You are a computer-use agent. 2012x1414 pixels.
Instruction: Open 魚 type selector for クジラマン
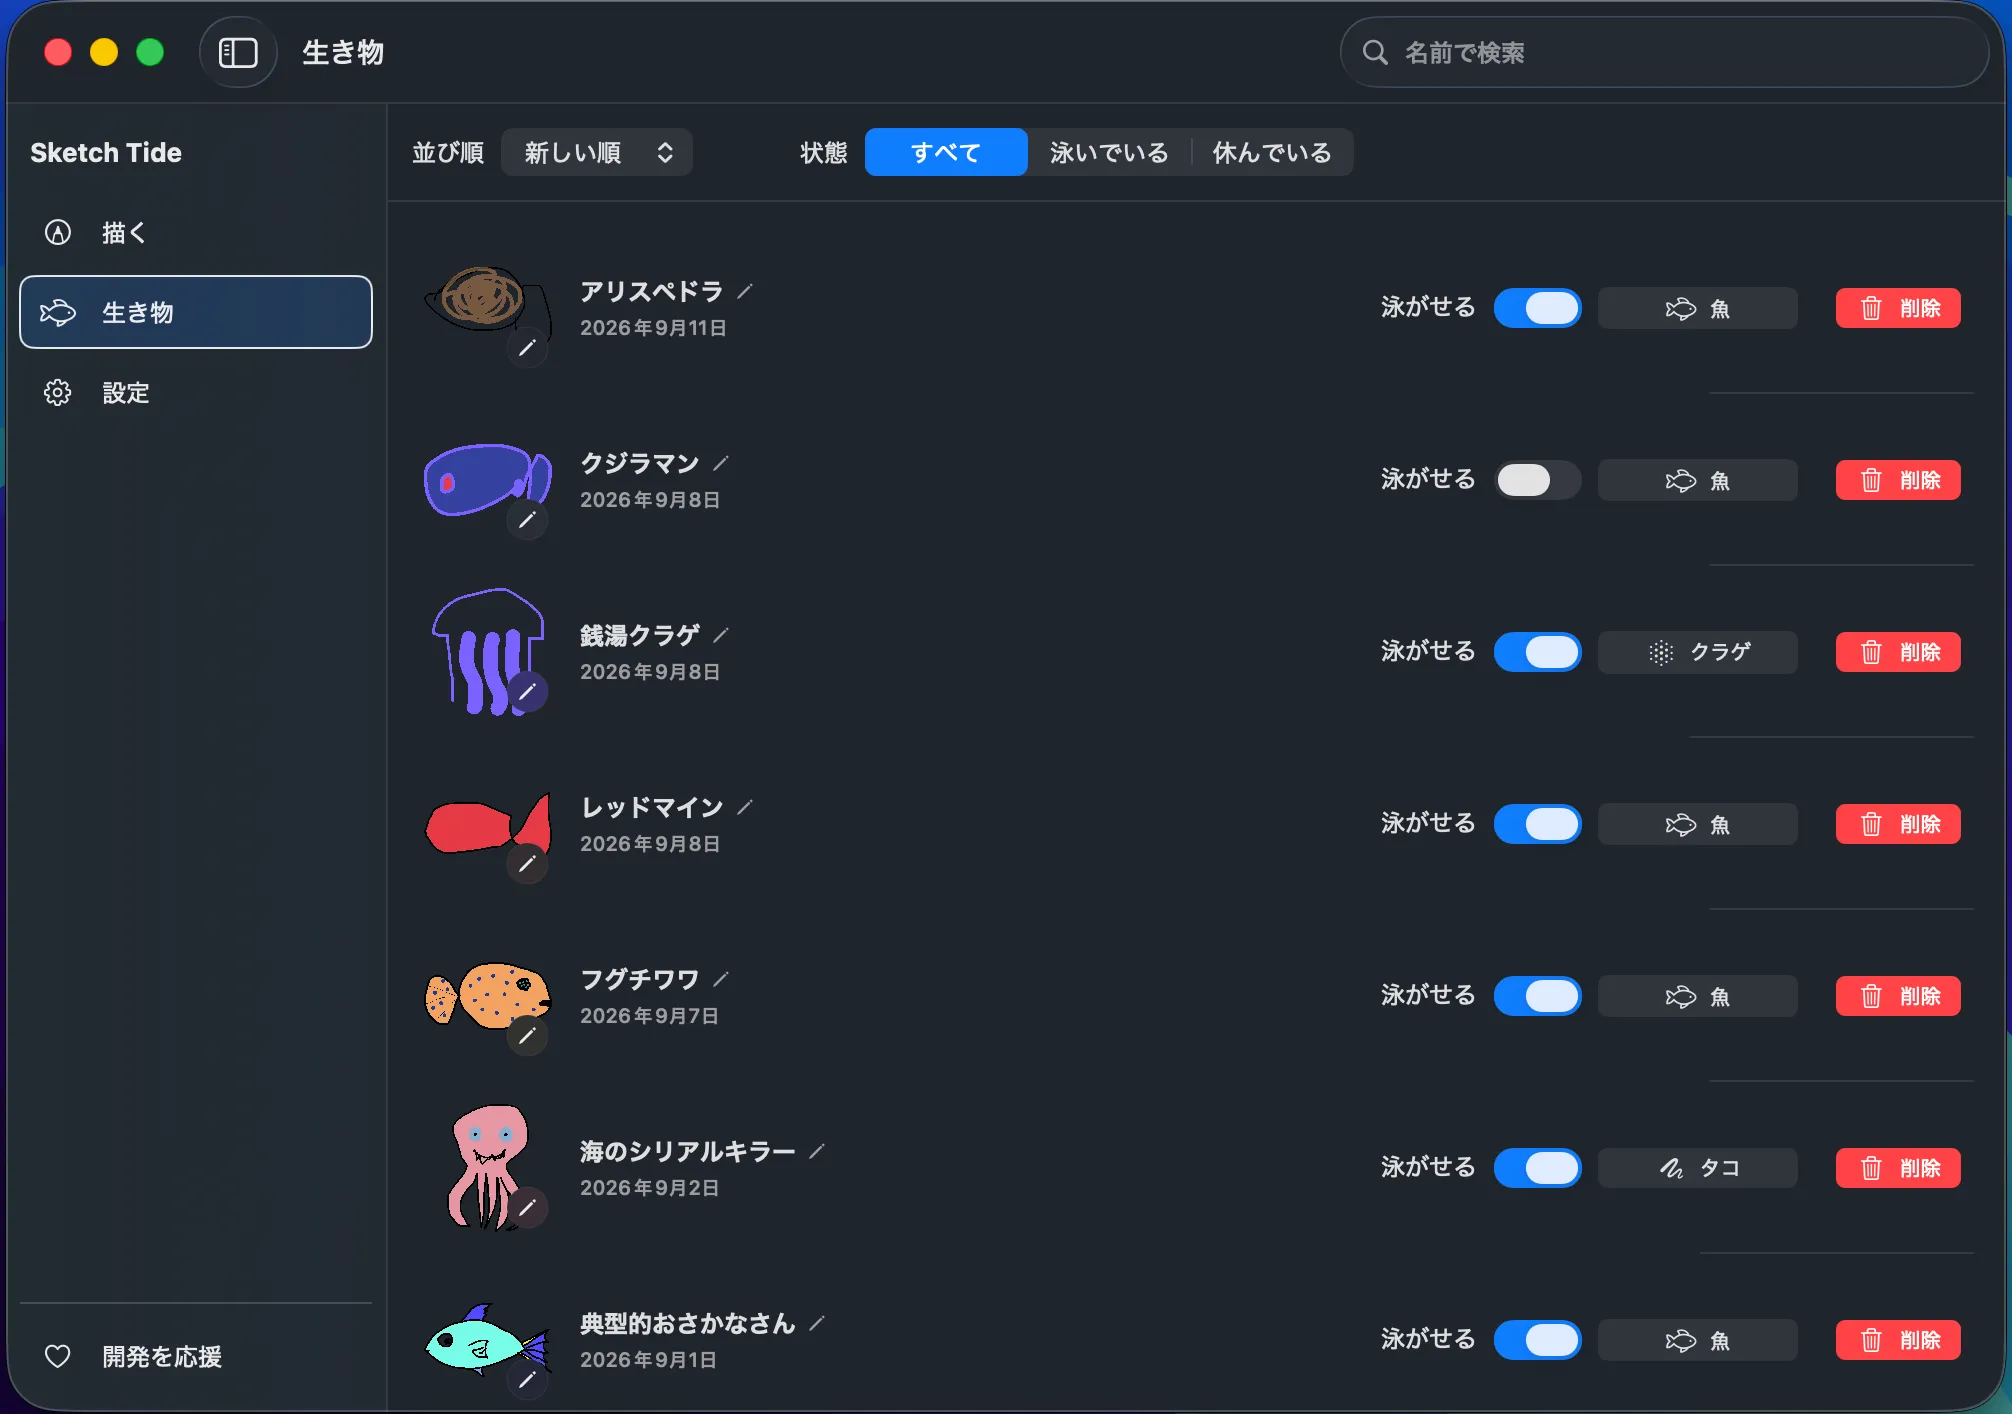pyautogui.click(x=1698, y=480)
